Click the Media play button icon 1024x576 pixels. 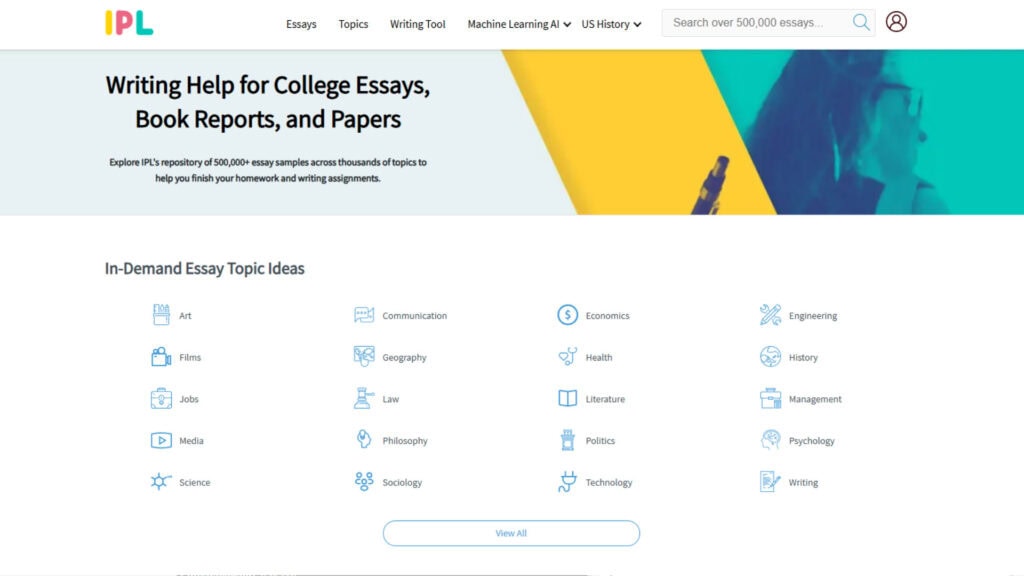click(161, 440)
